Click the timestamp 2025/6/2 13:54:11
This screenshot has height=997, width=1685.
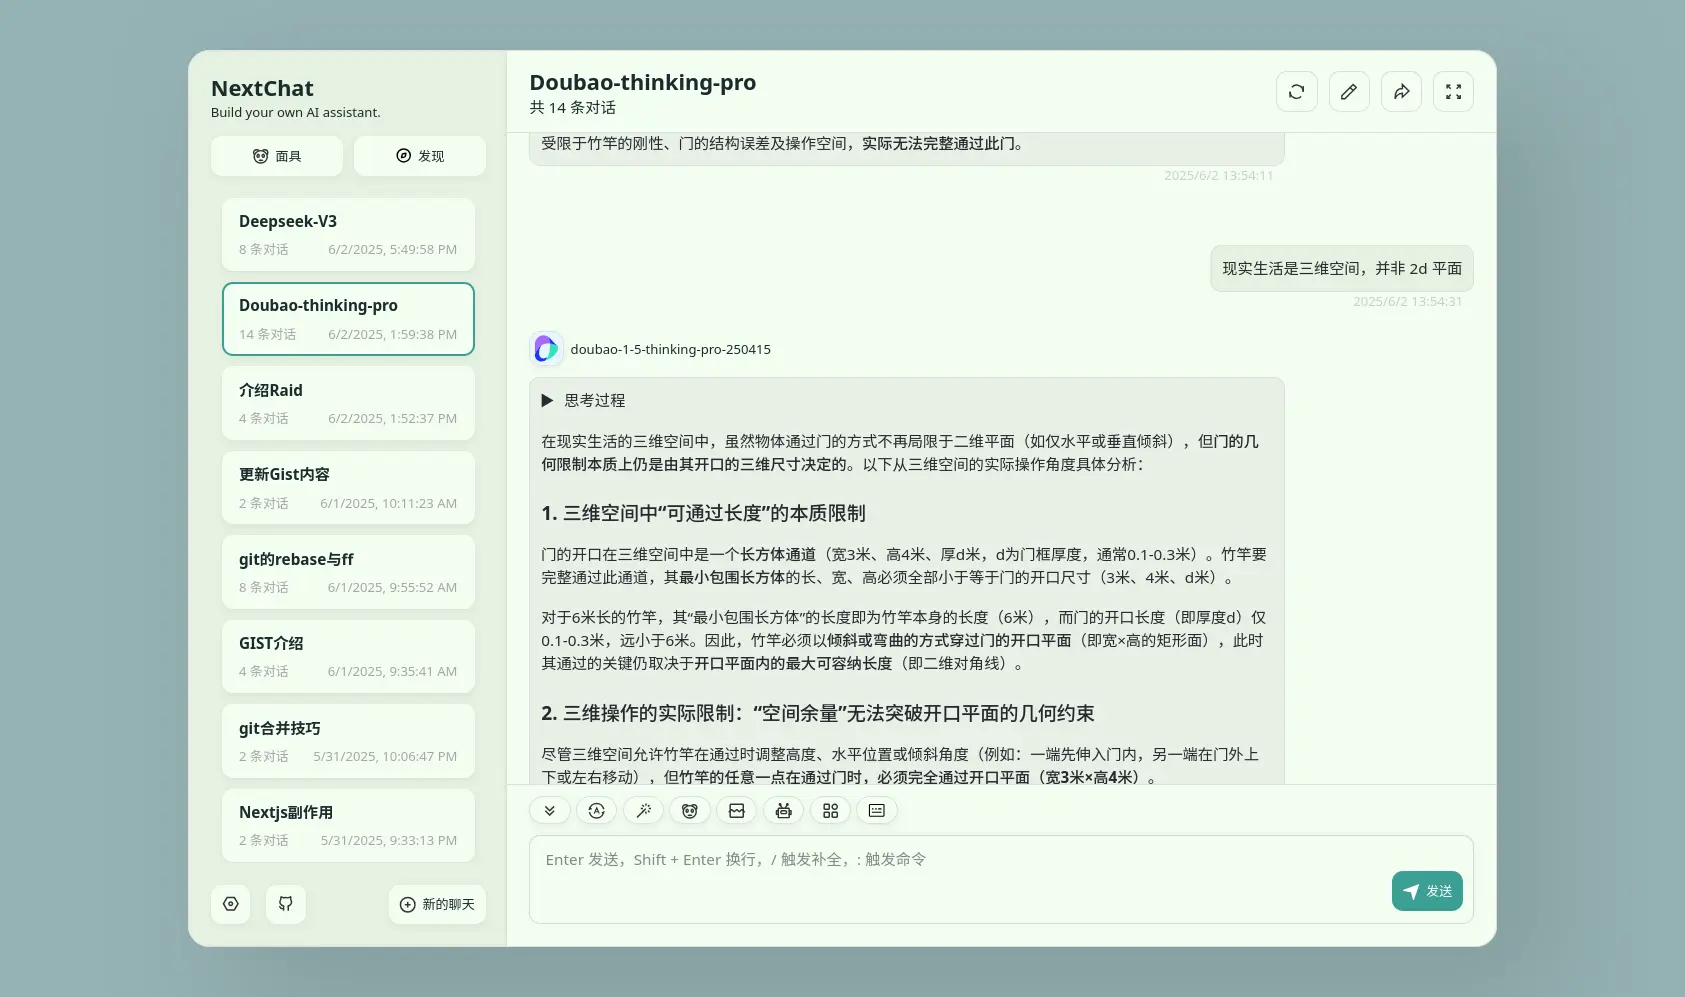(x=1218, y=176)
